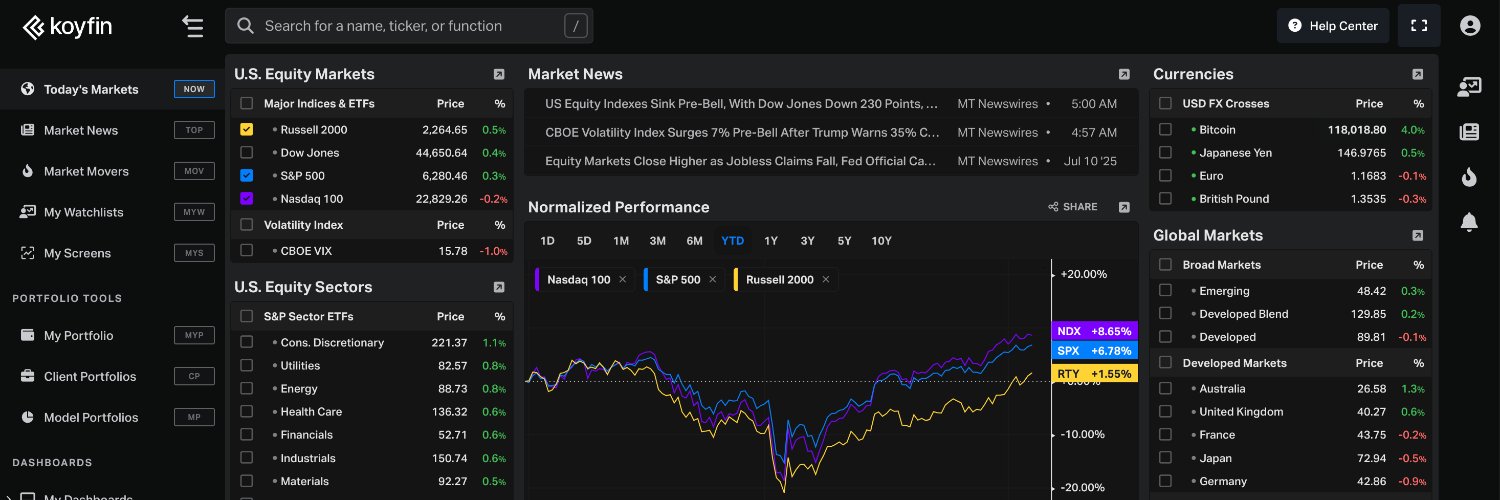Image resolution: width=1500 pixels, height=500 pixels.
Task: Open the right rail presentation icon
Action: [1469, 87]
